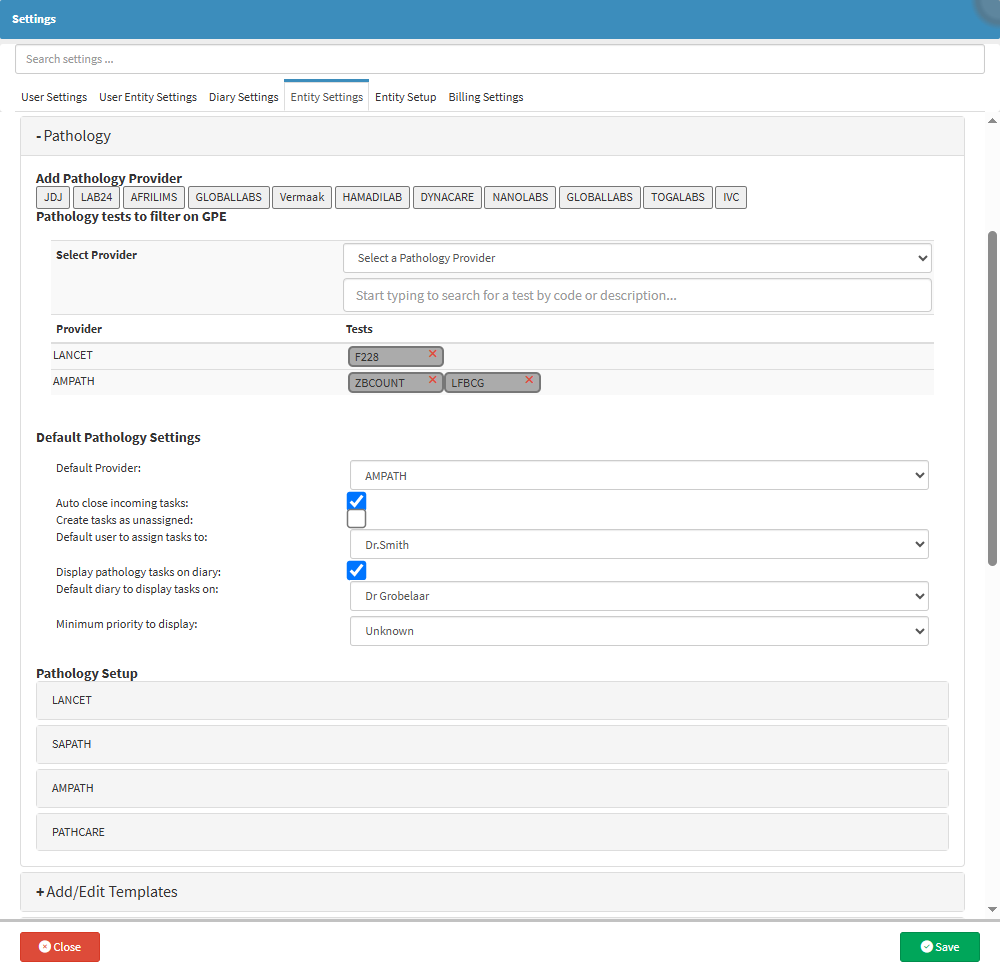Enable Create tasks as unassigned
1000x972 pixels.
357,519
